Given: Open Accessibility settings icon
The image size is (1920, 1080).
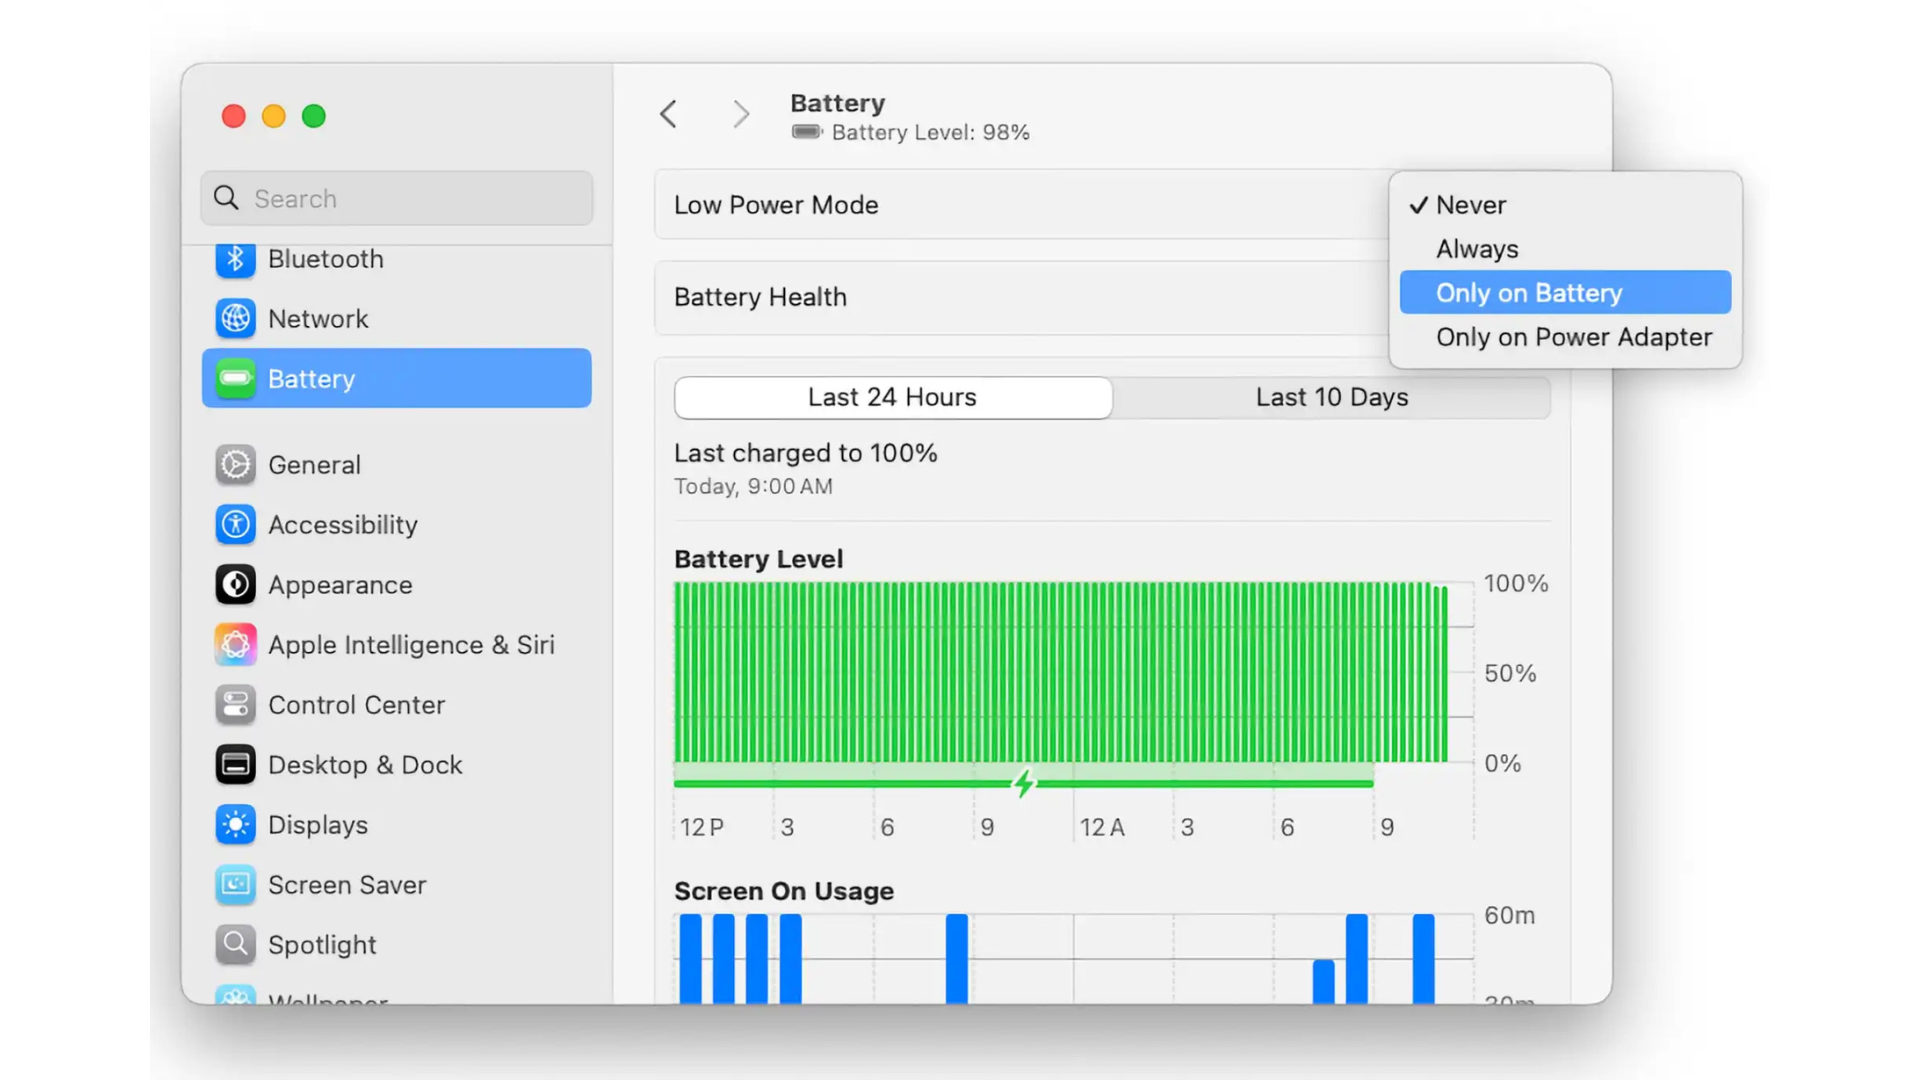Looking at the screenshot, I should (x=235, y=524).
